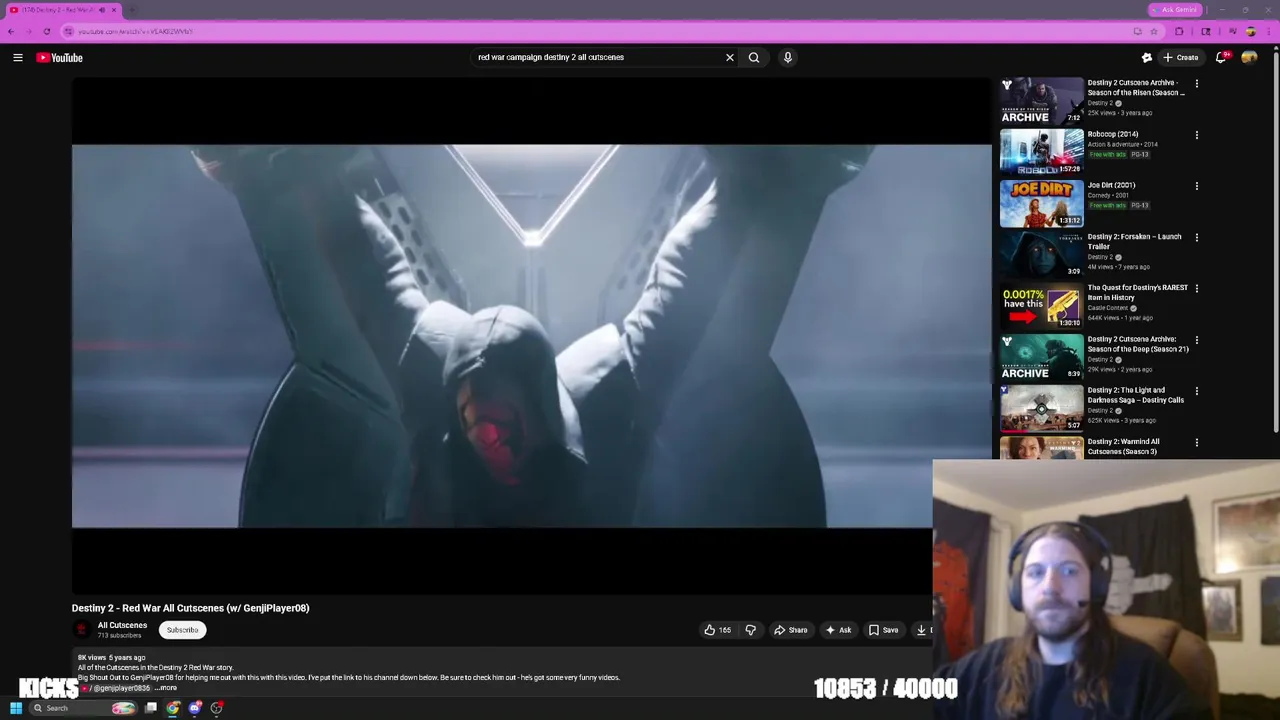The width and height of the screenshot is (1280, 720).
Task: Click the page vertical scrollbar
Action: click(x=1276, y=240)
